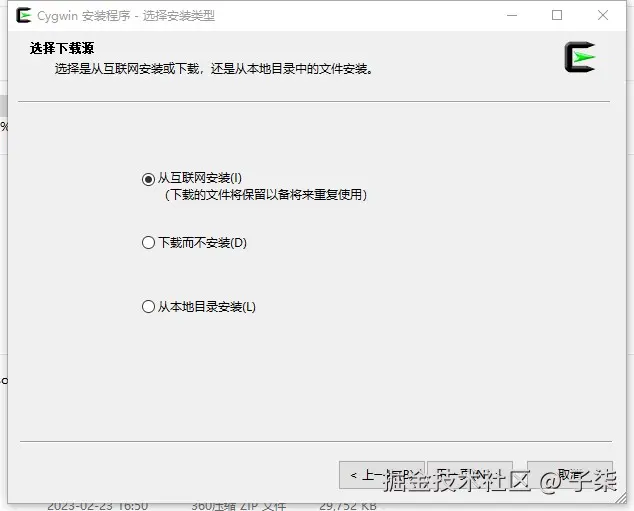Close the Cygwin installer window
Image resolution: width=634 pixels, height=511 pixels.
[x=603, y=15]
